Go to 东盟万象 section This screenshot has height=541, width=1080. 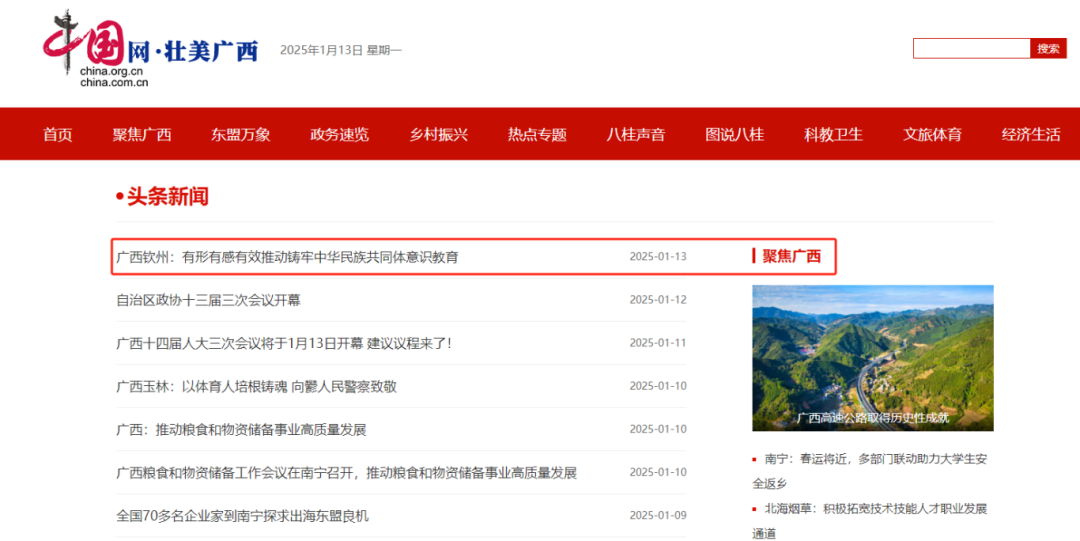click(x=241, y=134)
